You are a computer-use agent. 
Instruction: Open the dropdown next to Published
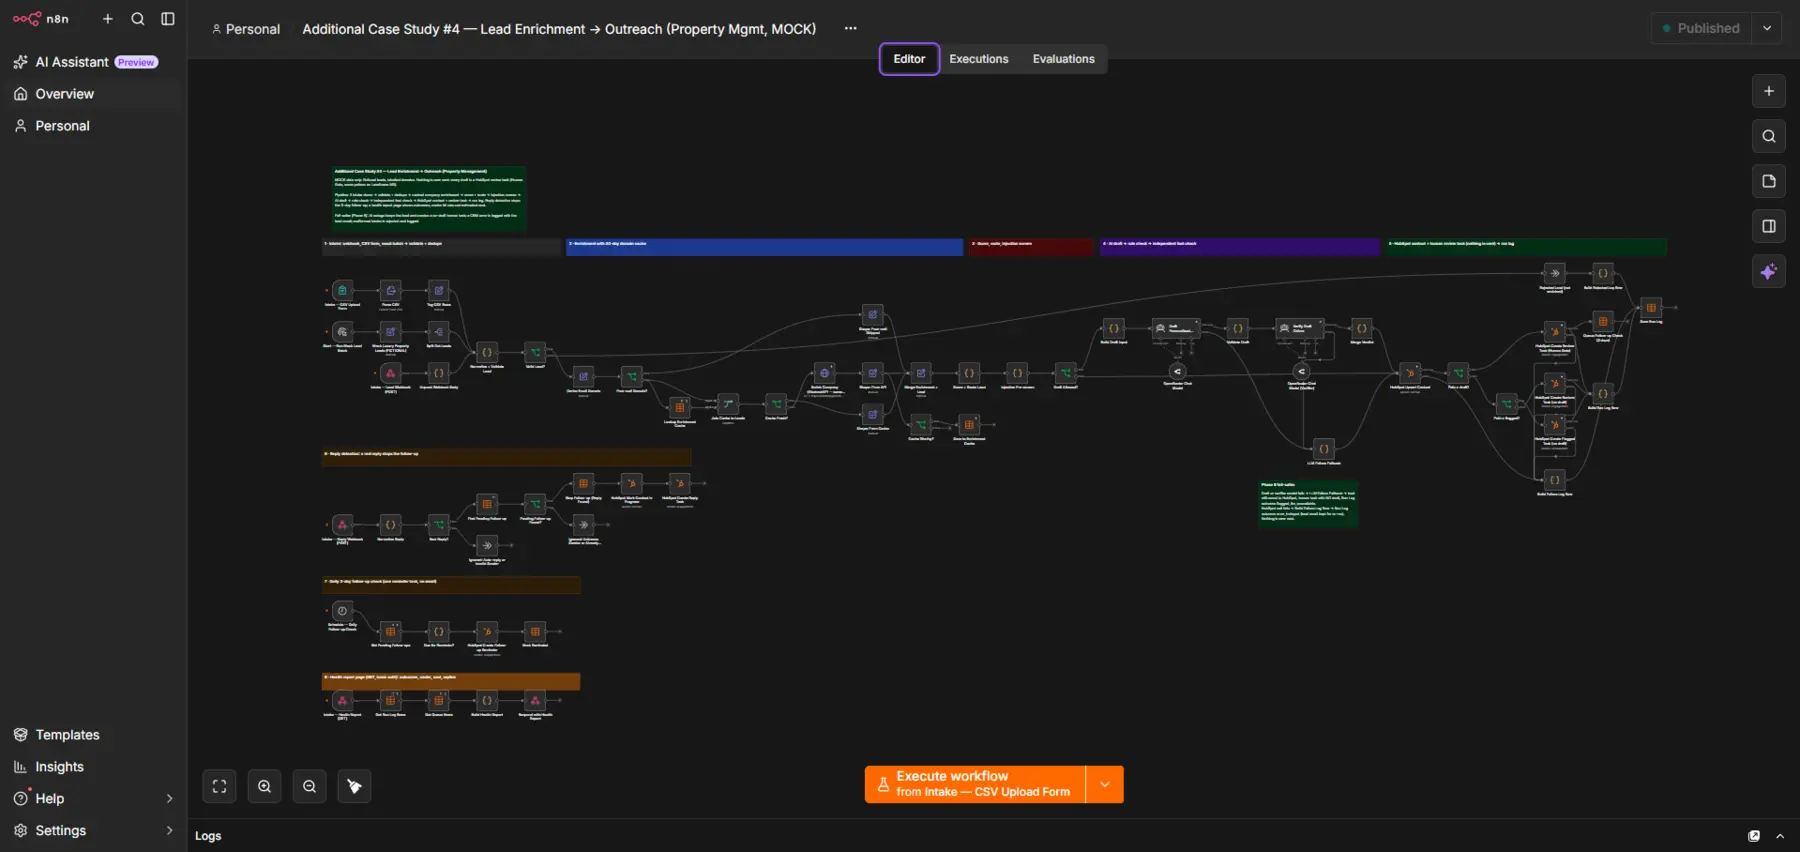(x=1767, y=28)
